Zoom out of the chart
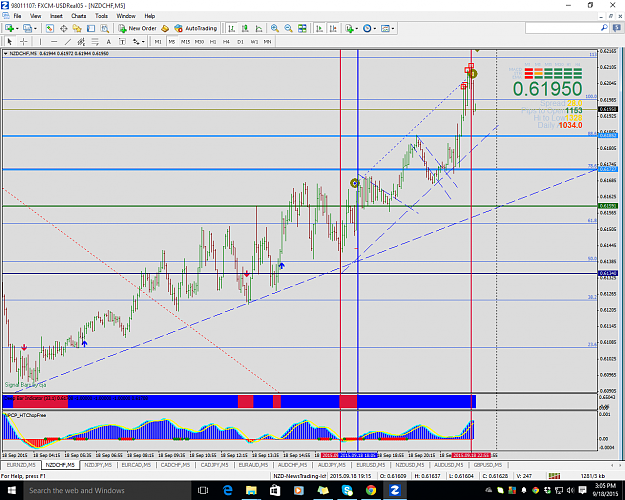Image resolution: width=625 pixels, height=500 pixels. coord(288,28)
